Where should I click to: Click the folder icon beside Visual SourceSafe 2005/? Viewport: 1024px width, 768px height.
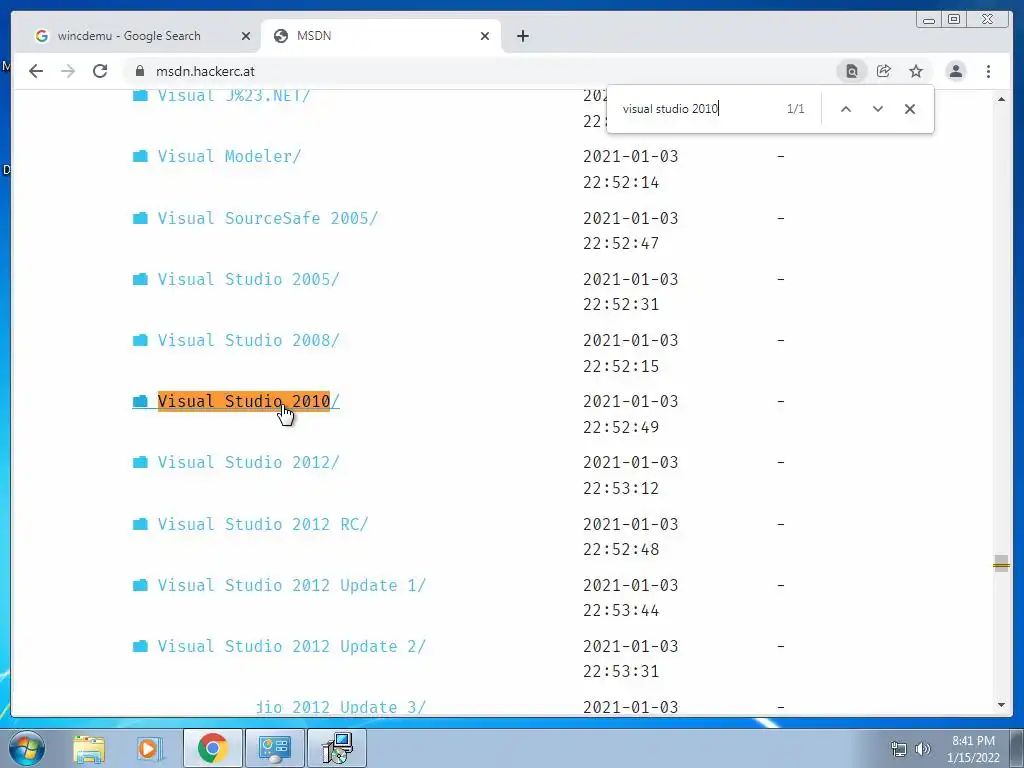point(140,217)
